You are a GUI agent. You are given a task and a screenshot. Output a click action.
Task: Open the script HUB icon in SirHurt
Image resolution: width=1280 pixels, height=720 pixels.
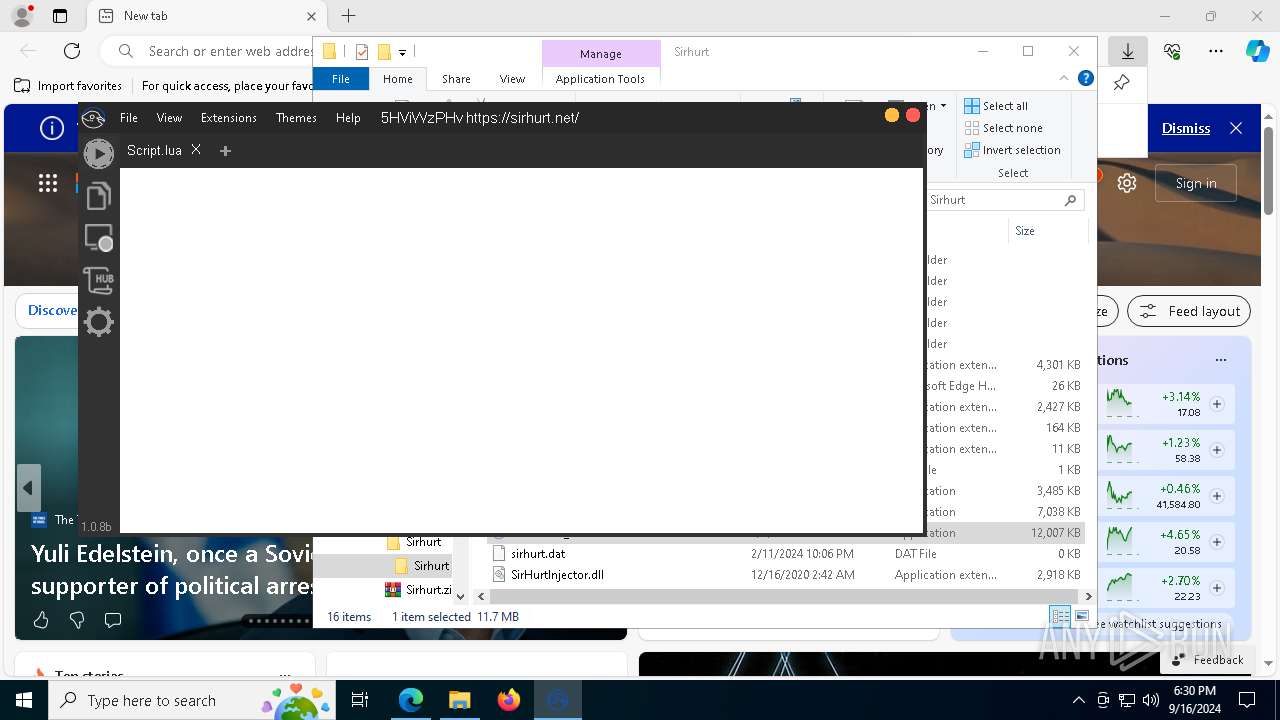tap(98, 280)
